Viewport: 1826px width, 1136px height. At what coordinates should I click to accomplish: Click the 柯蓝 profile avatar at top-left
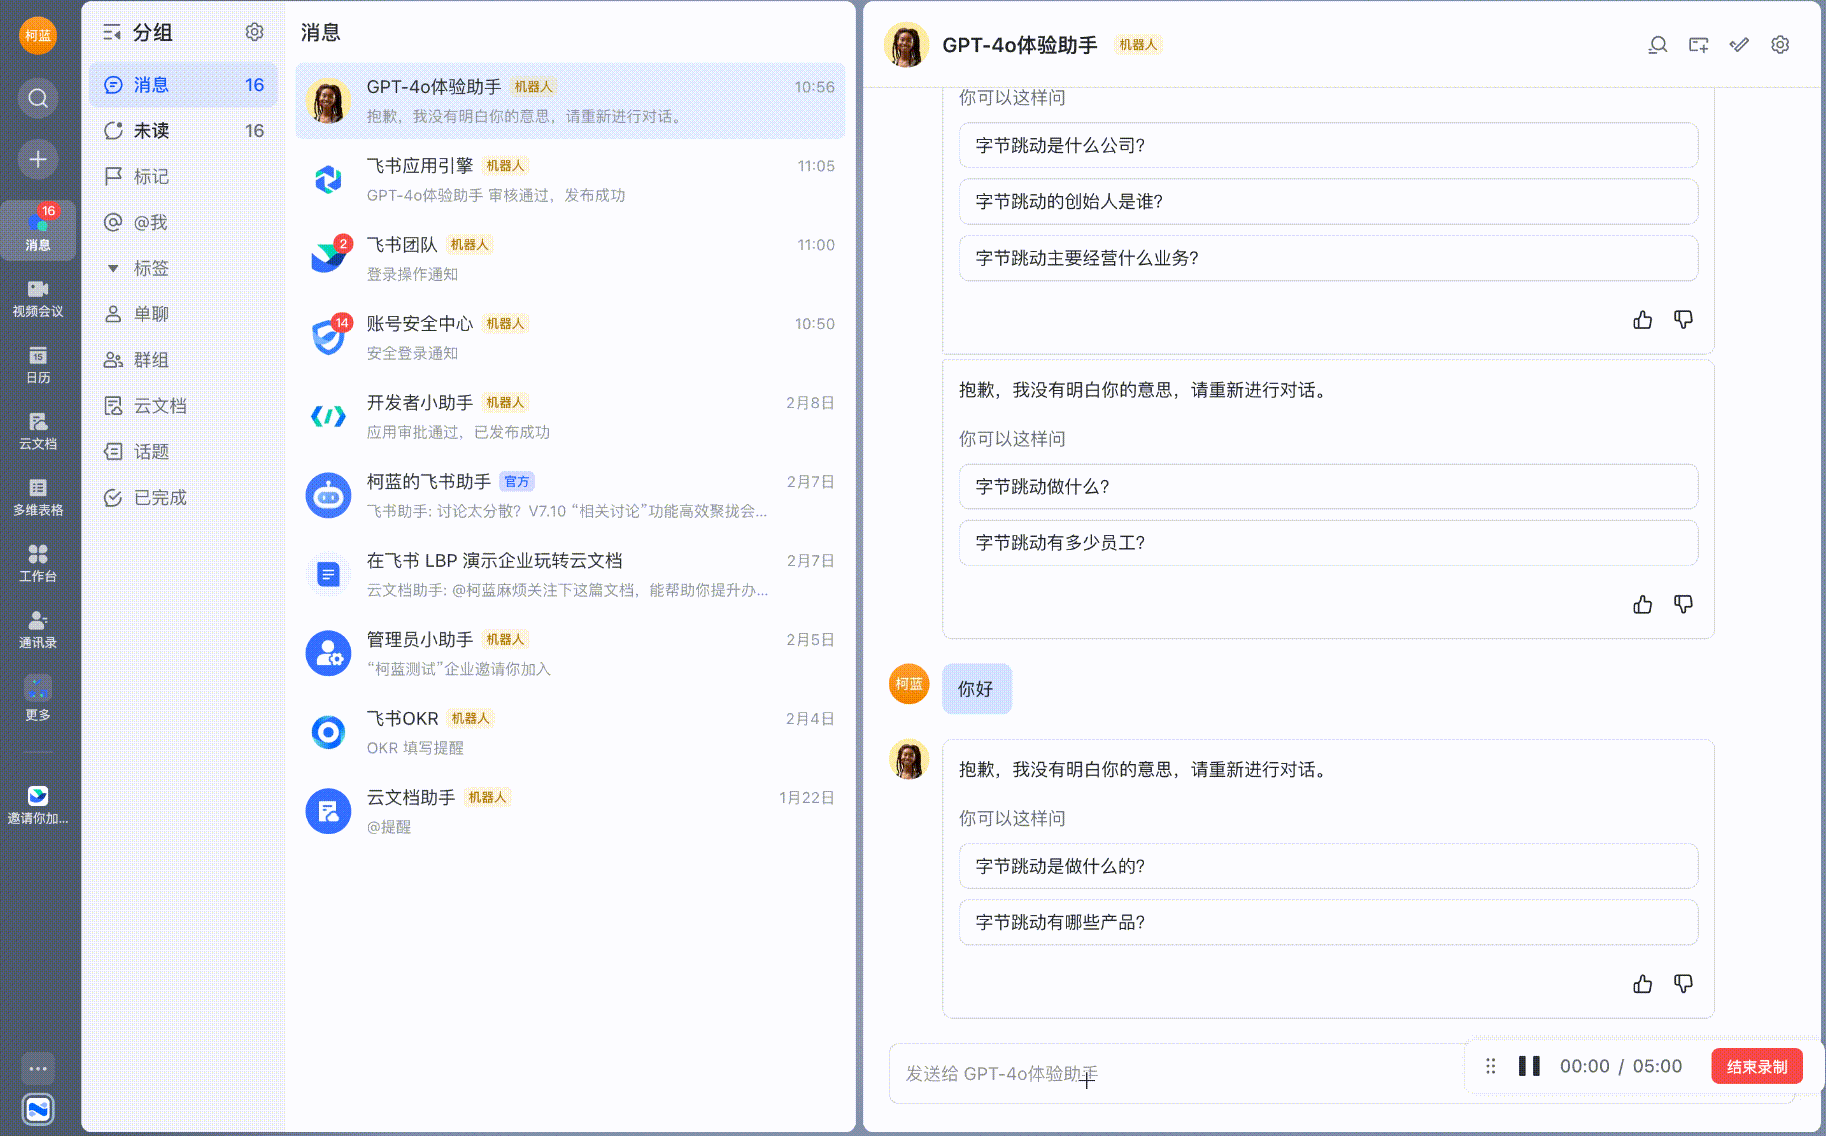coord(38,35)
